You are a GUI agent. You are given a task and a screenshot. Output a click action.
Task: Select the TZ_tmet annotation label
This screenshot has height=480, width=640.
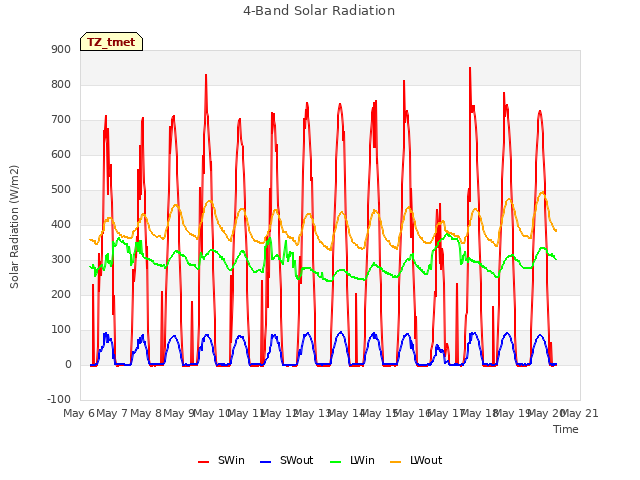pyautogui.click(x=111, y=42)
